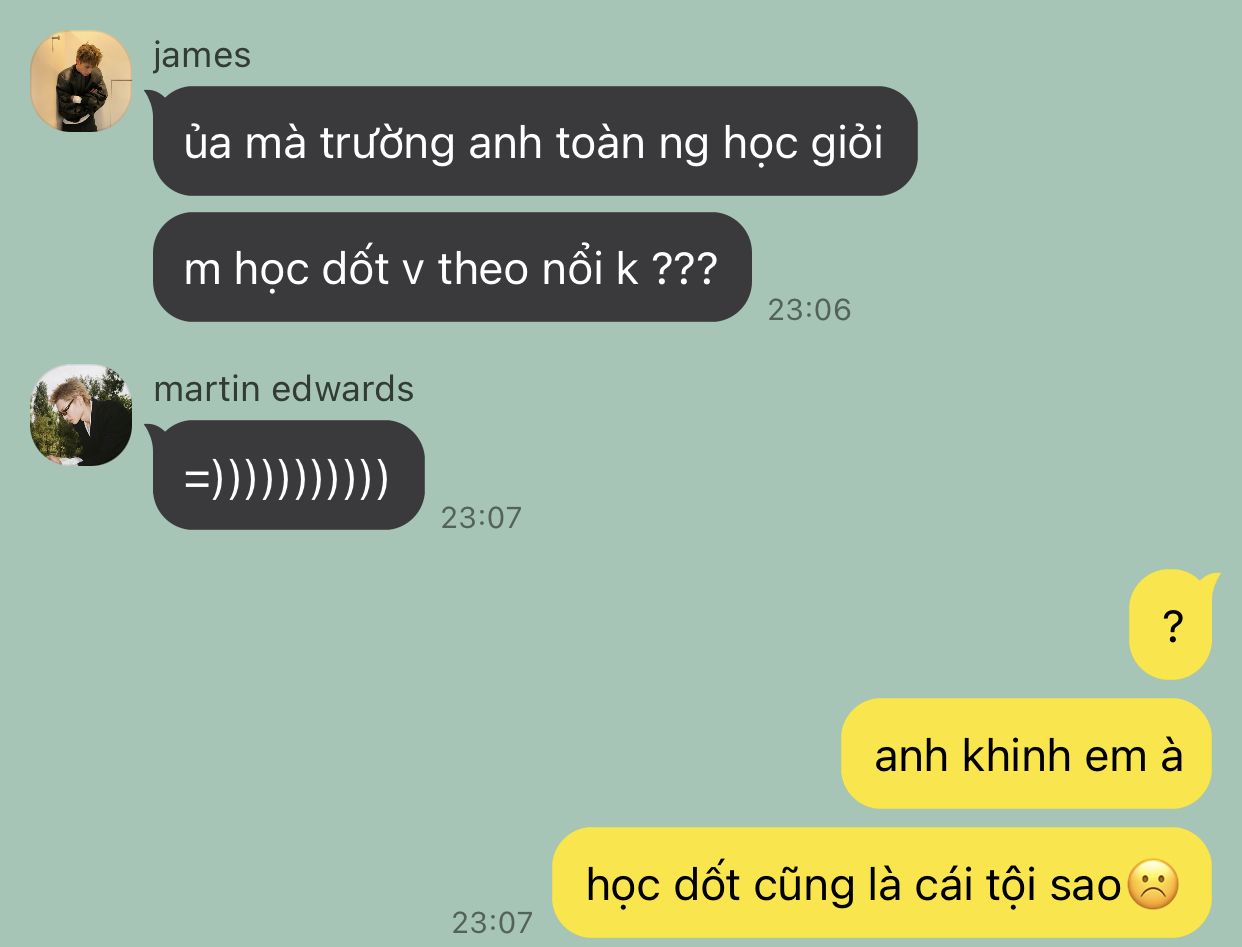
Task: Tap the sender name martin edwards
Action: (283, 388)
